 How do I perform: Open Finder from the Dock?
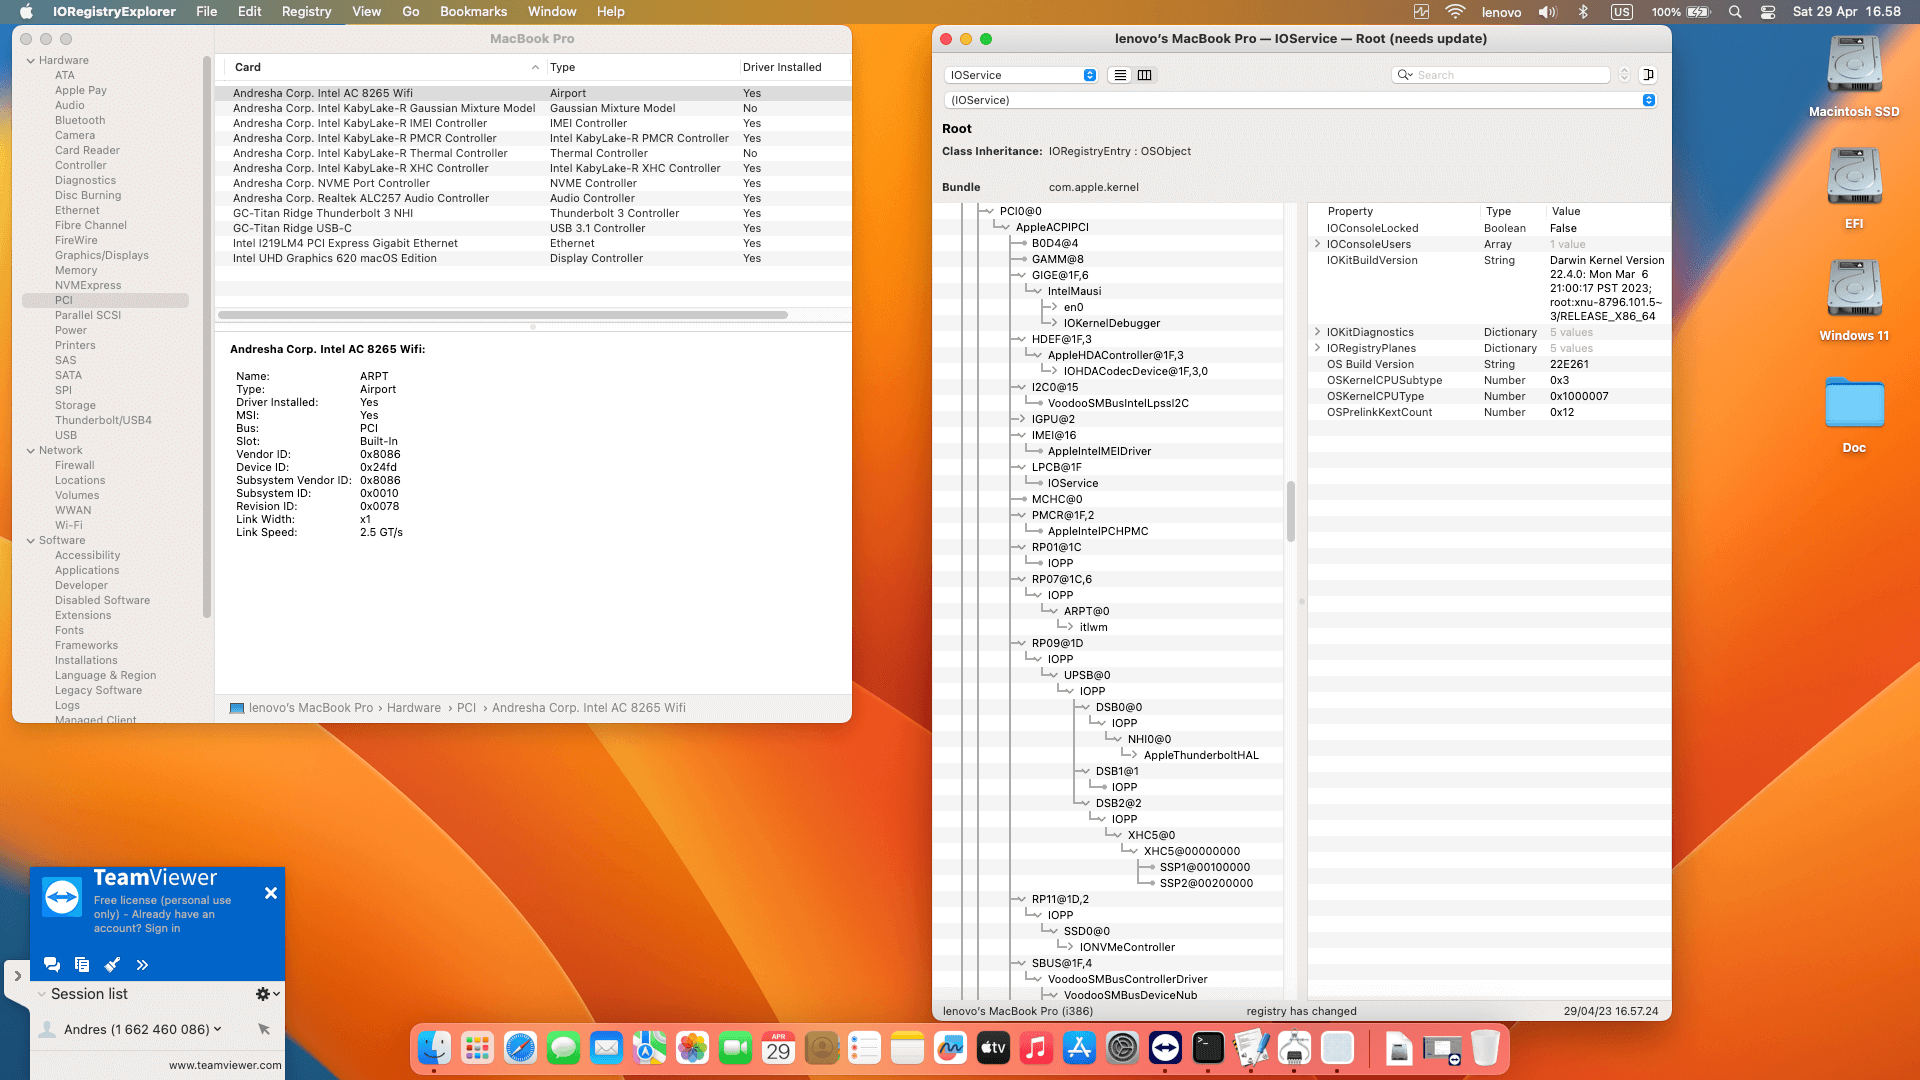pyautogui.click(x=434, y=1048)
